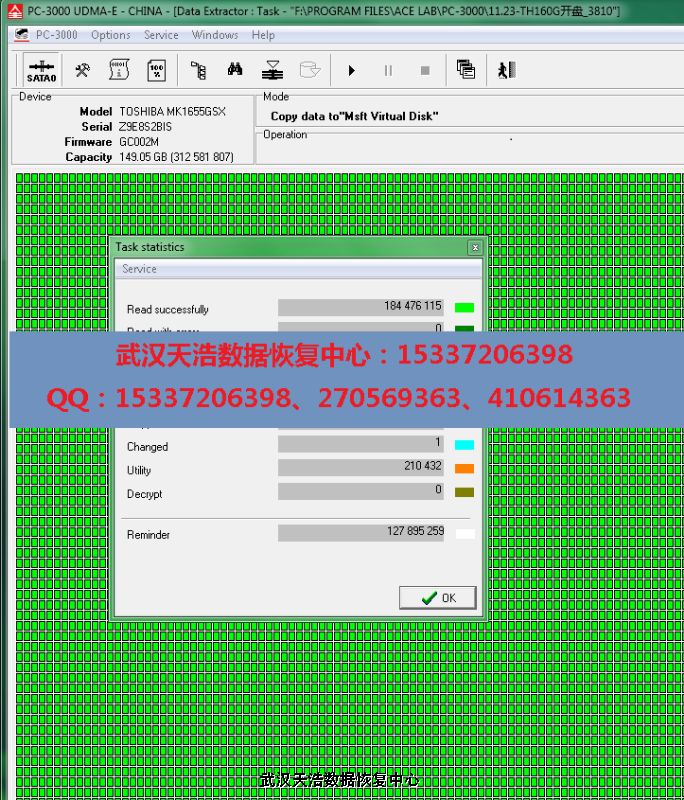Close the Task statistics dialog
The height and width of the screenshot is (800, 684).
[474, 247]
